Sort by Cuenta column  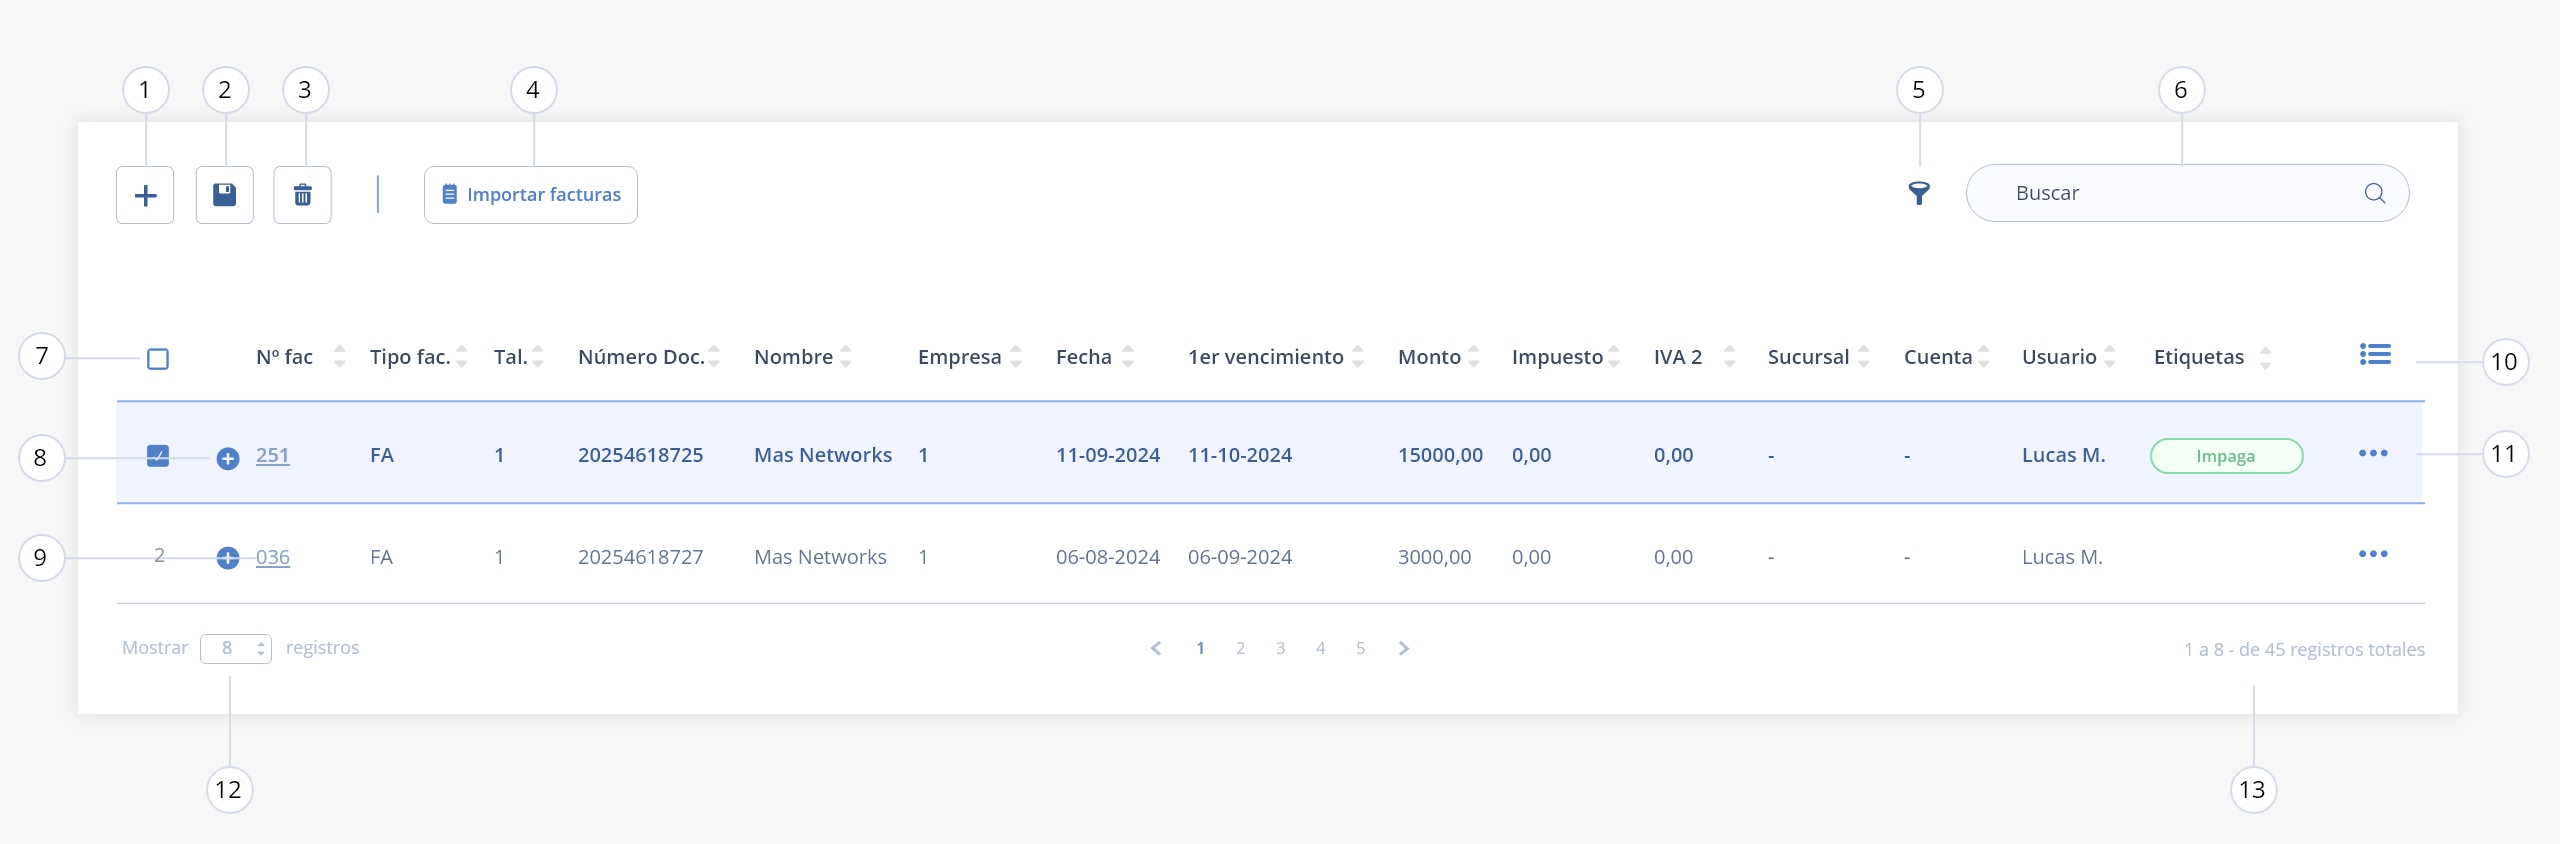coord(1984,357)
